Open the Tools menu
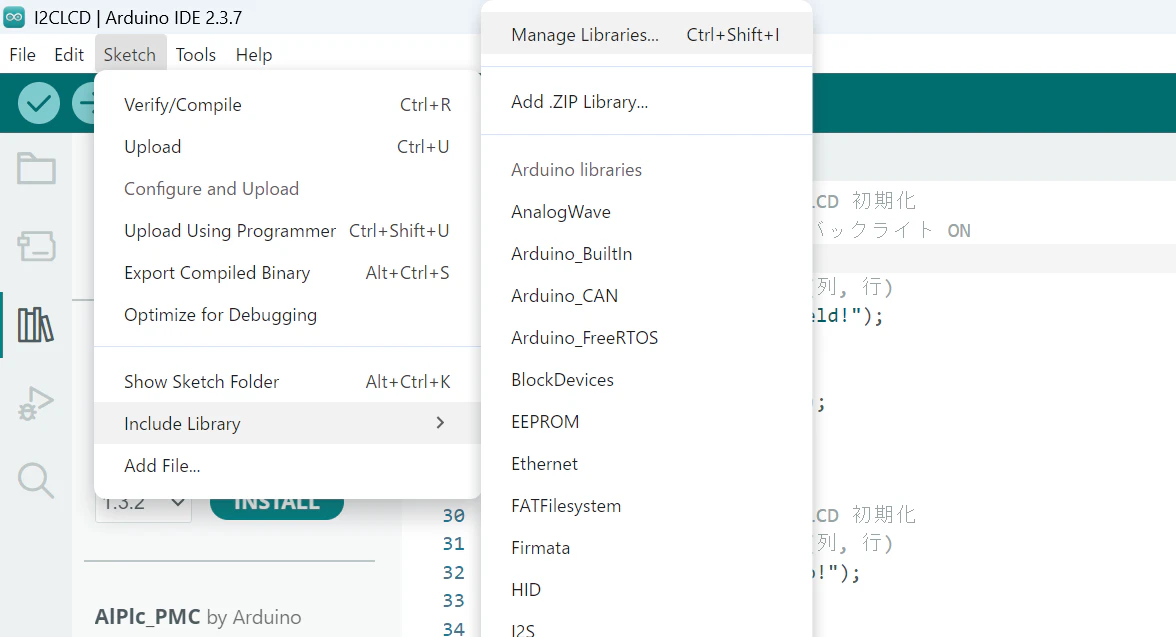The height and width of the screenshot is (637, 1176). (x=196, y=55)
